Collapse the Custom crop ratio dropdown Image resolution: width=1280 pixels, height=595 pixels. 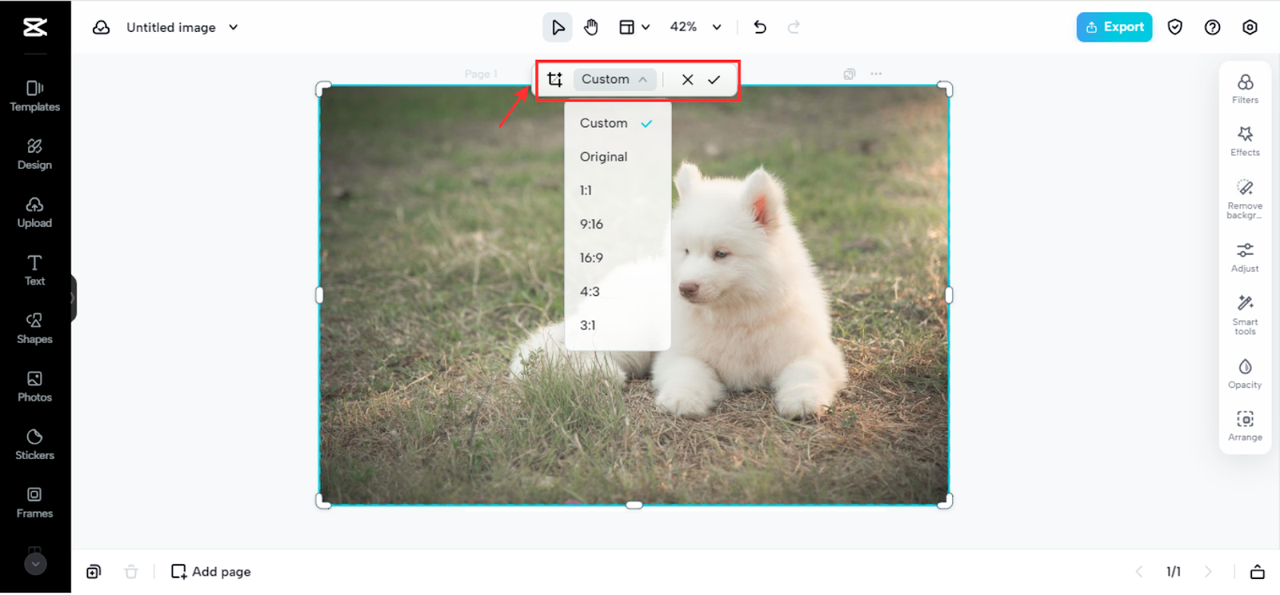(615, 79)
